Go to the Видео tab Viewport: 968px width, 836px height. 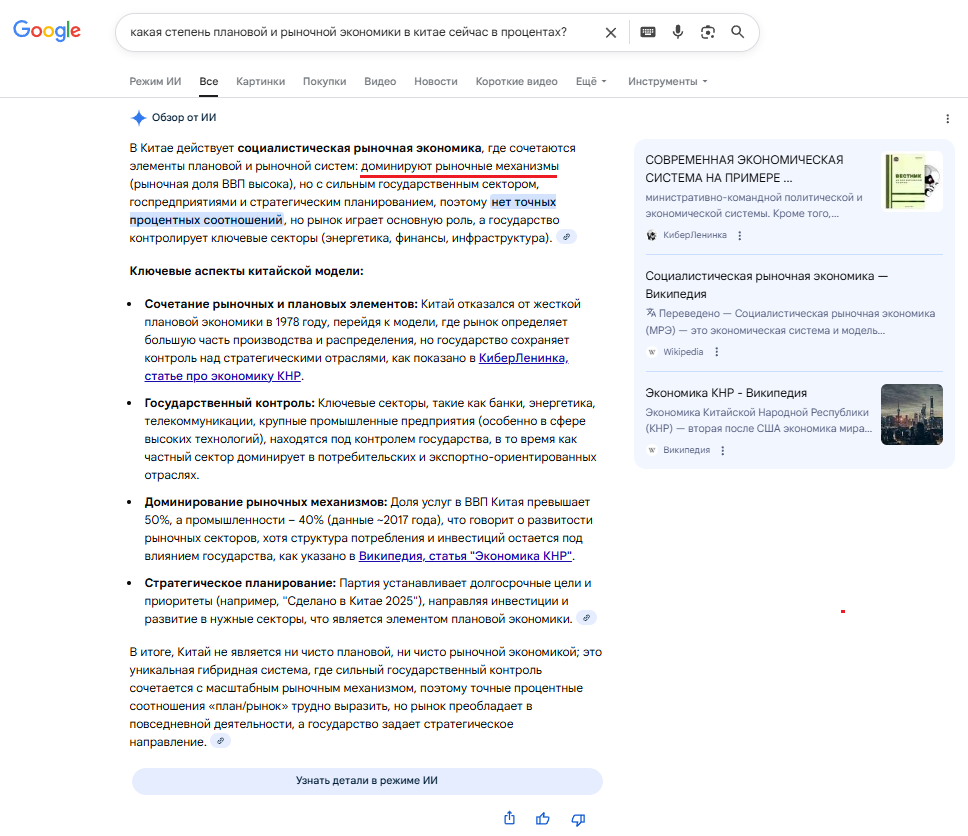(380, 82)
